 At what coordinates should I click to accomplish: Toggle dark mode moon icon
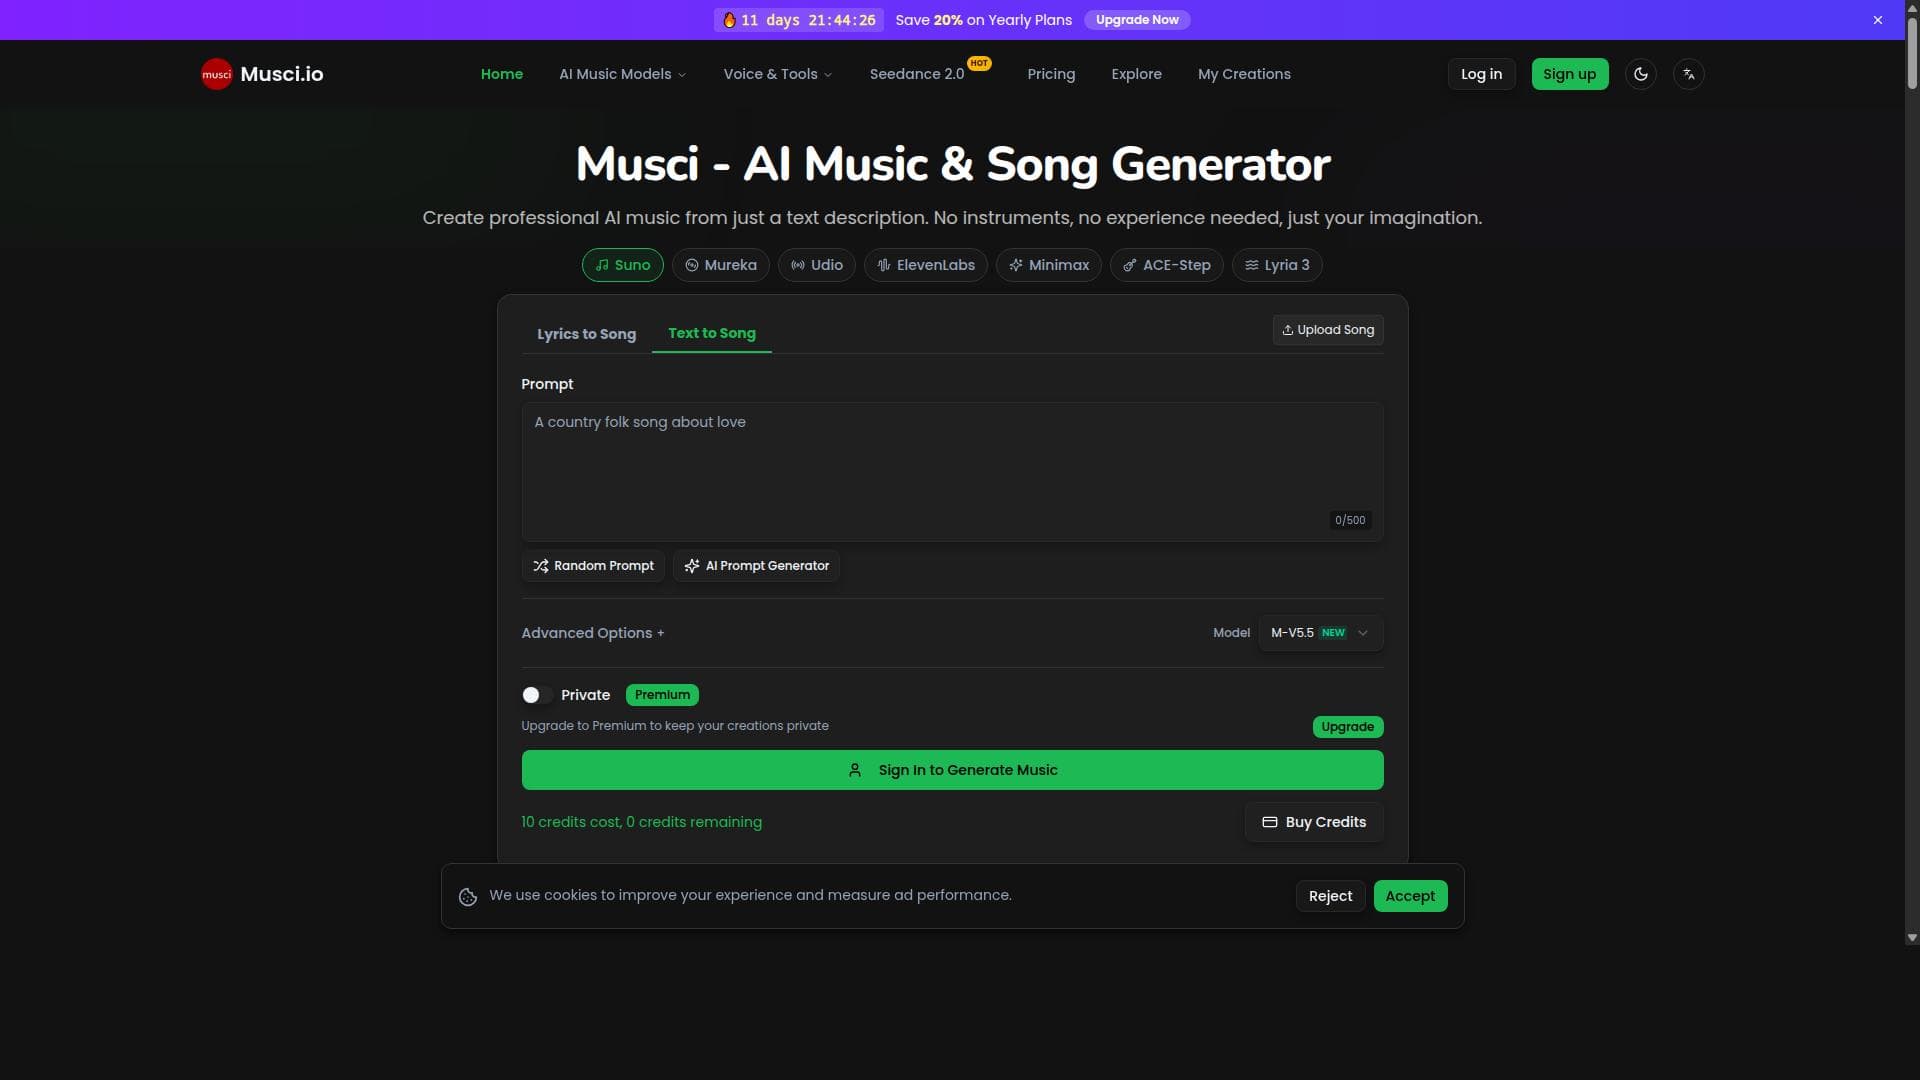tap(1640, 74)
